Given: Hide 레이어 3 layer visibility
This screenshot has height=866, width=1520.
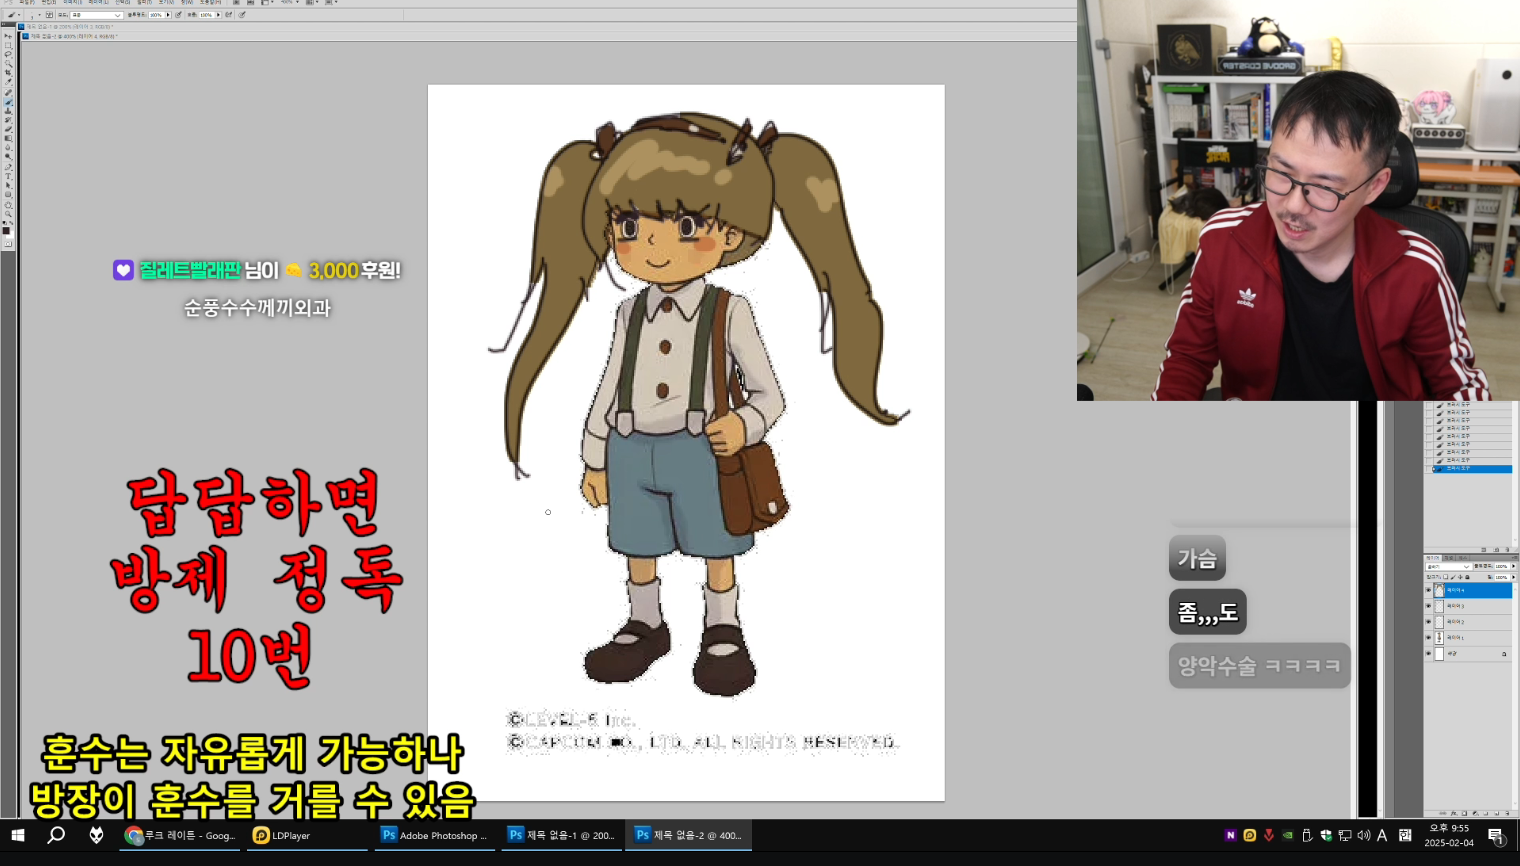Looking at the screenshot, I should click(x=1428, y=606).
